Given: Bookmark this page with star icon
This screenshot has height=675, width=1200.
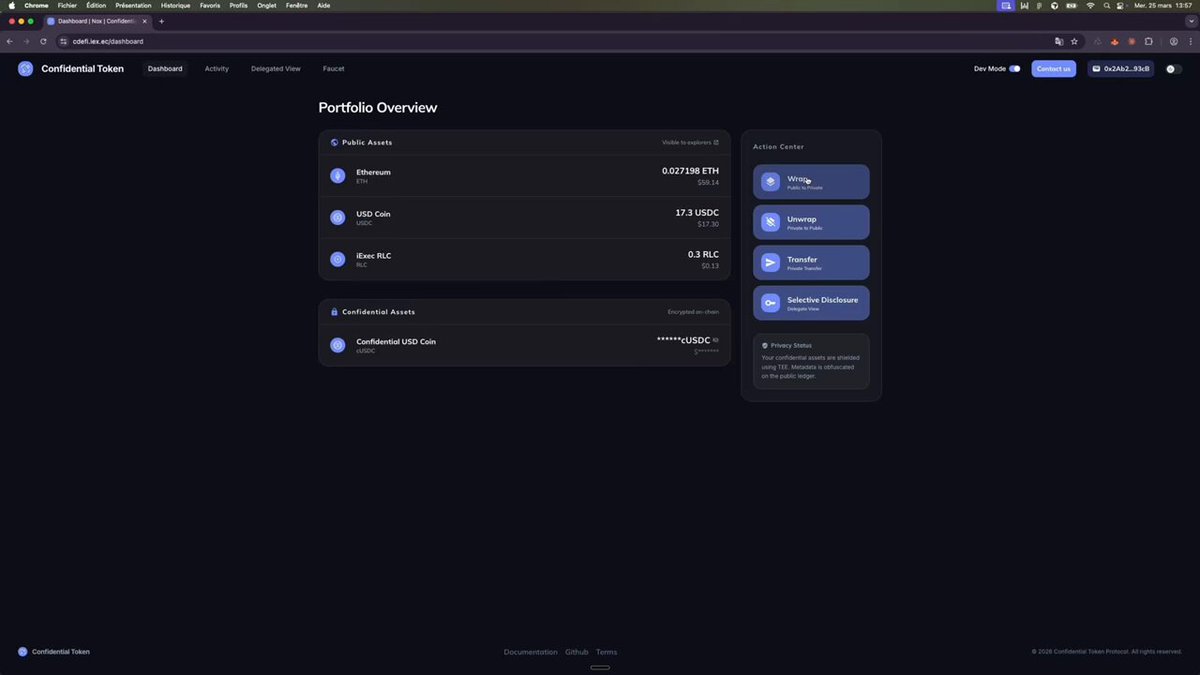Looking at the screenshot, I should 1074,41.
